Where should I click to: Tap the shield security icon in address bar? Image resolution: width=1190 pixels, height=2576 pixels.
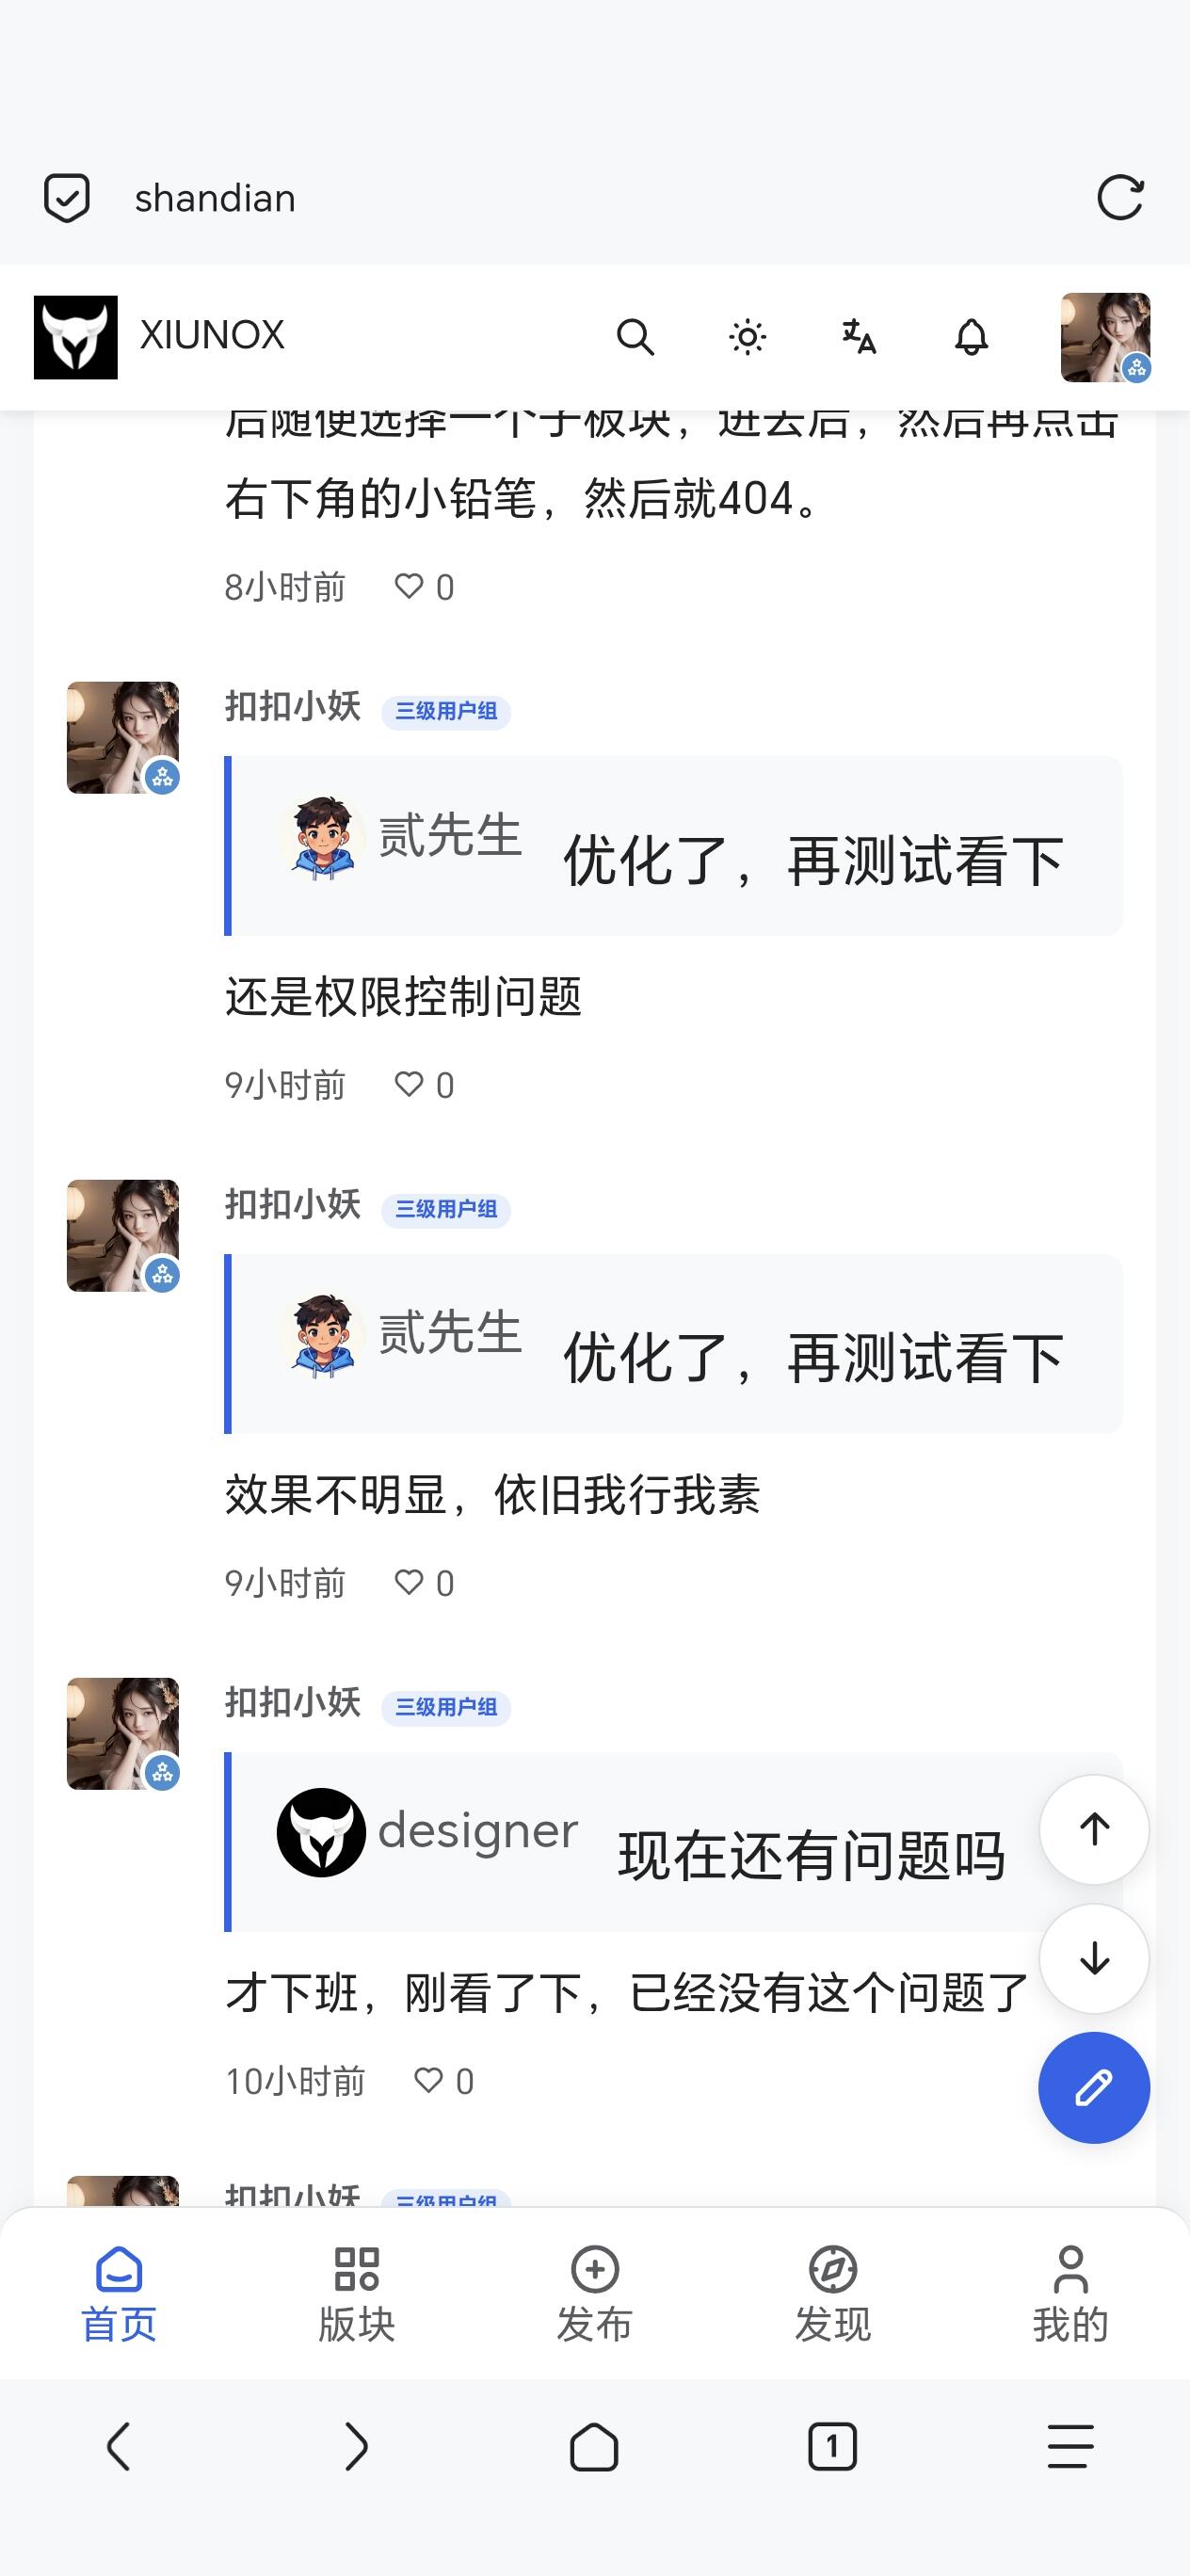[x=67, y=197]
